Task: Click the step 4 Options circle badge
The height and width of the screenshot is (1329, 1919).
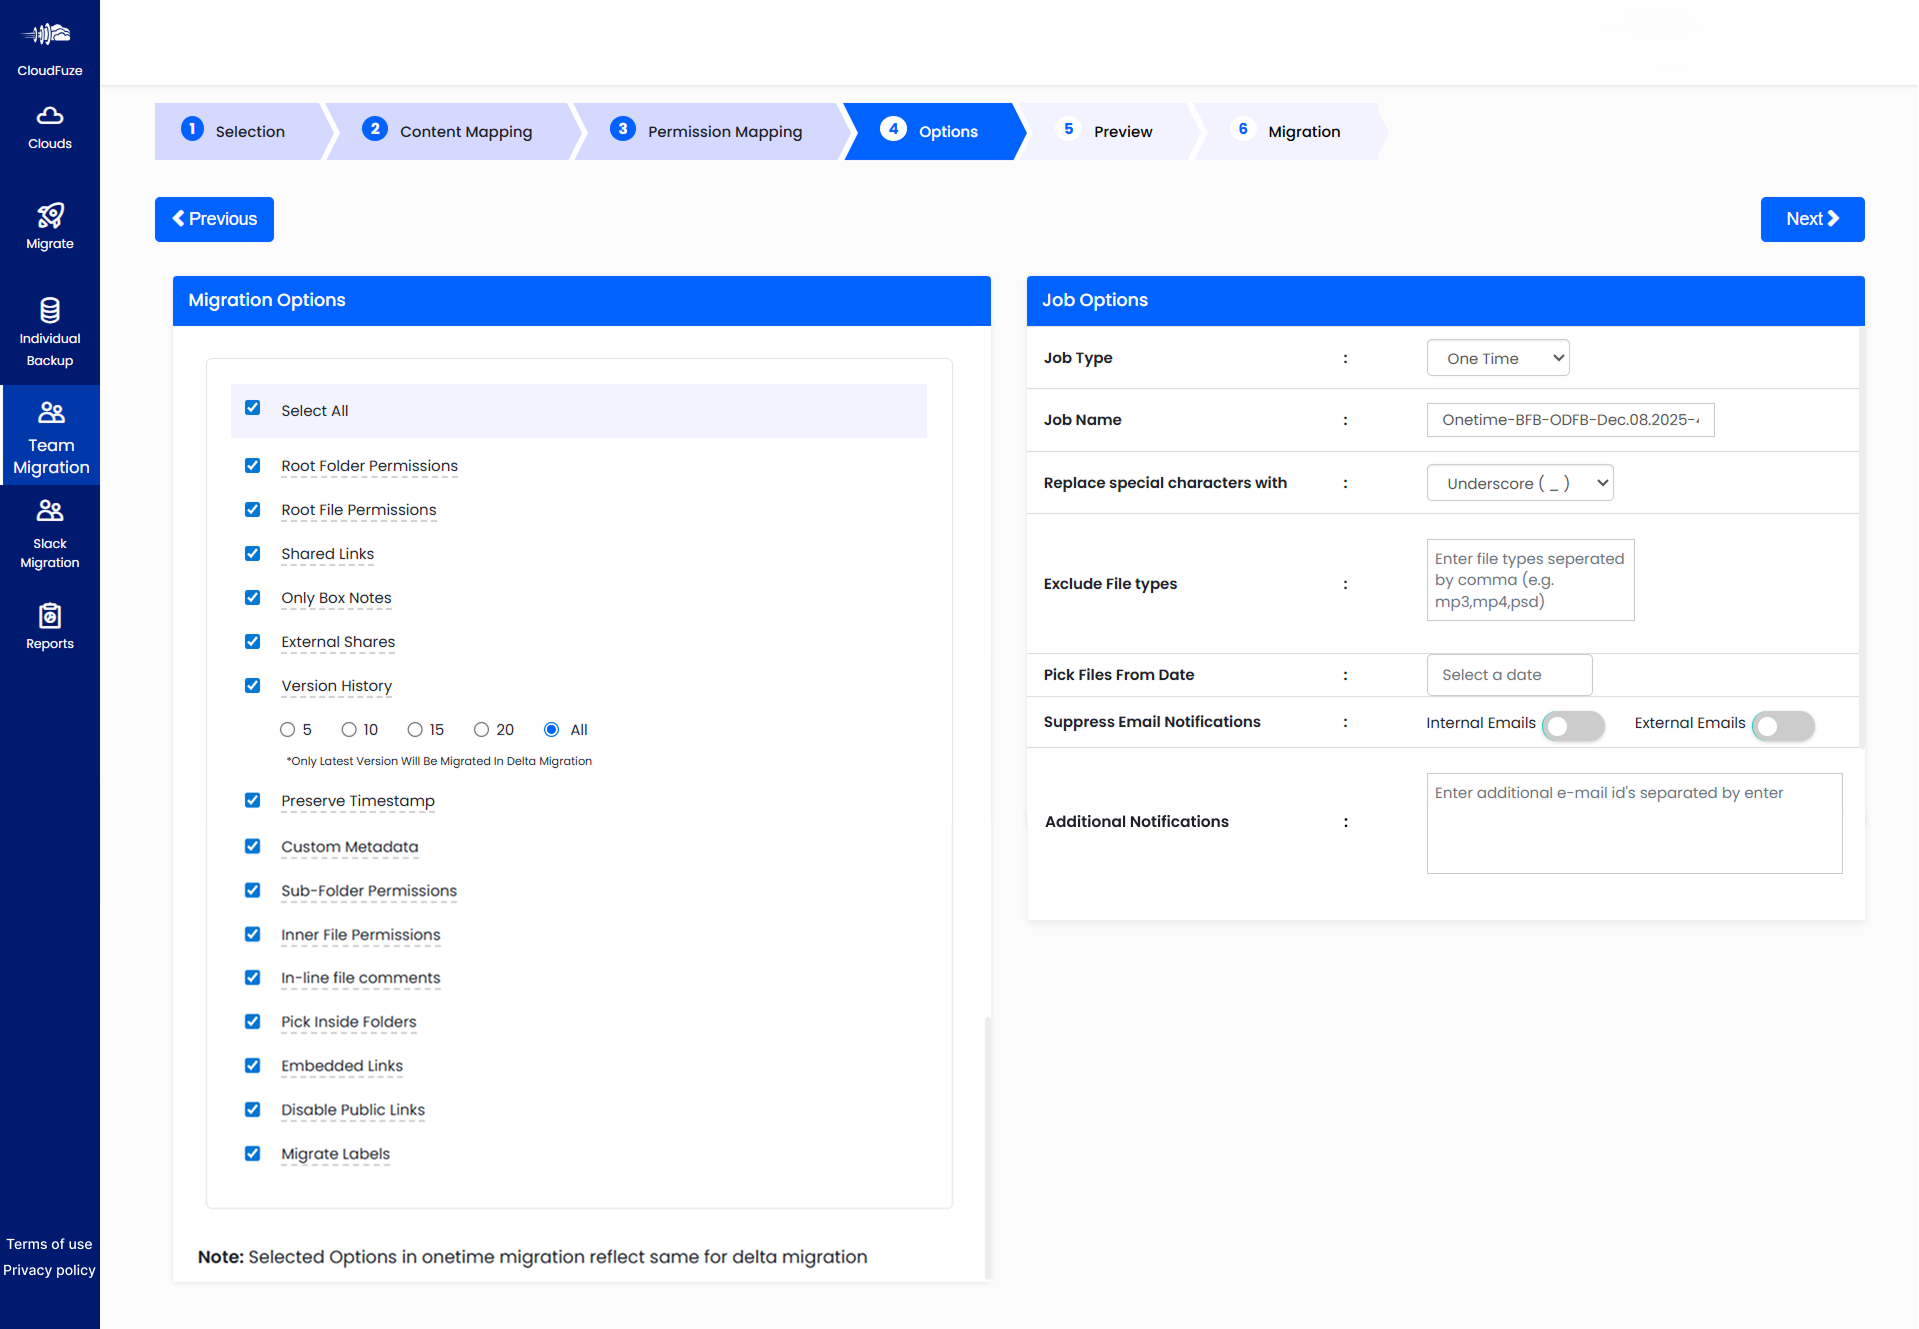Action: pos(892,130)
